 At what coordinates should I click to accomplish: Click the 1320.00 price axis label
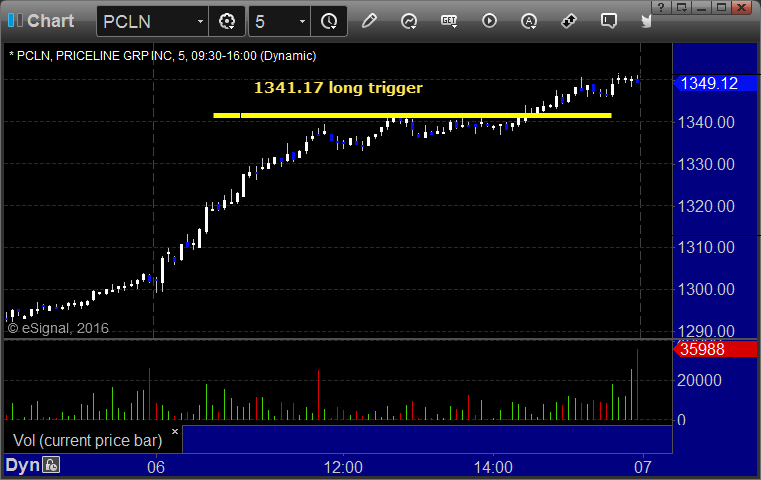tap(706, 206)
